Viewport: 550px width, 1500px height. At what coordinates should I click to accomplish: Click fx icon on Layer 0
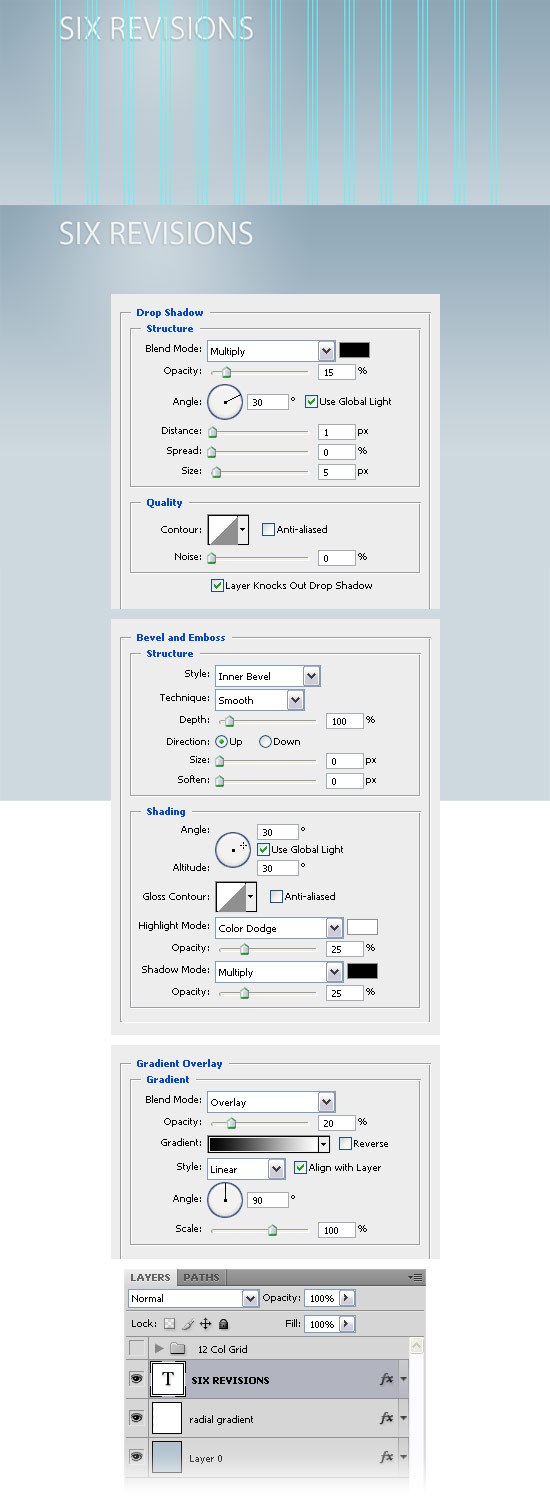click(386, 1457)
